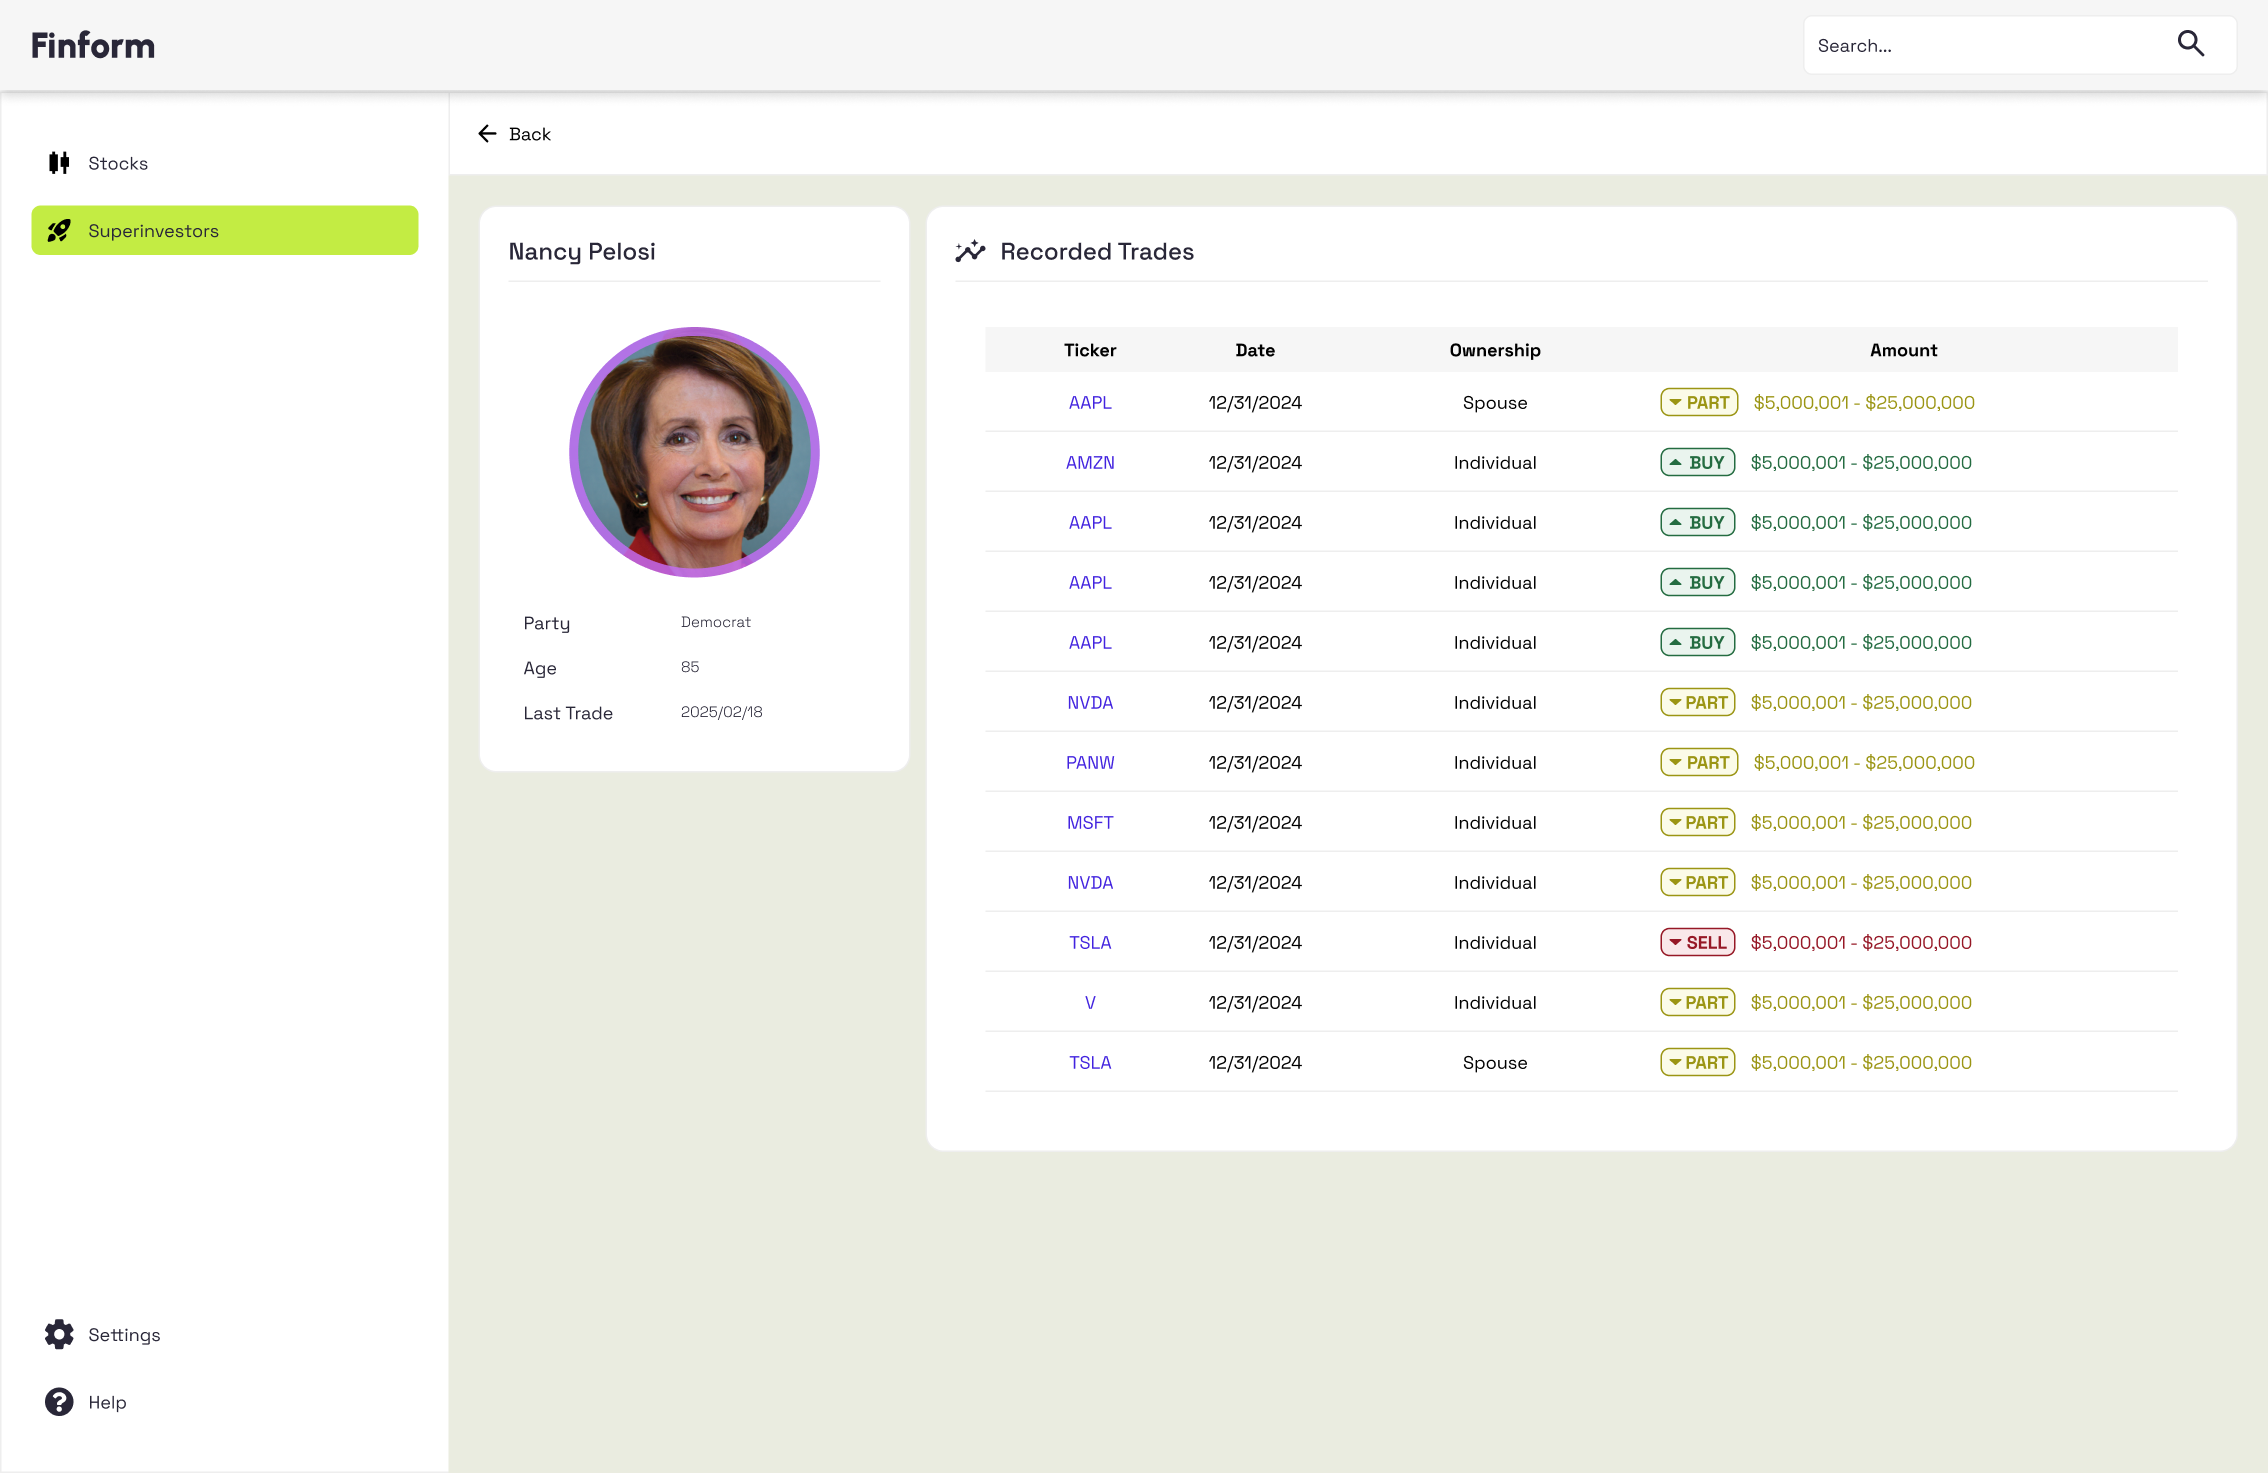Go Back to previous page
Viewport: 2268px width, 1473px height.
(x=514, y=134)
